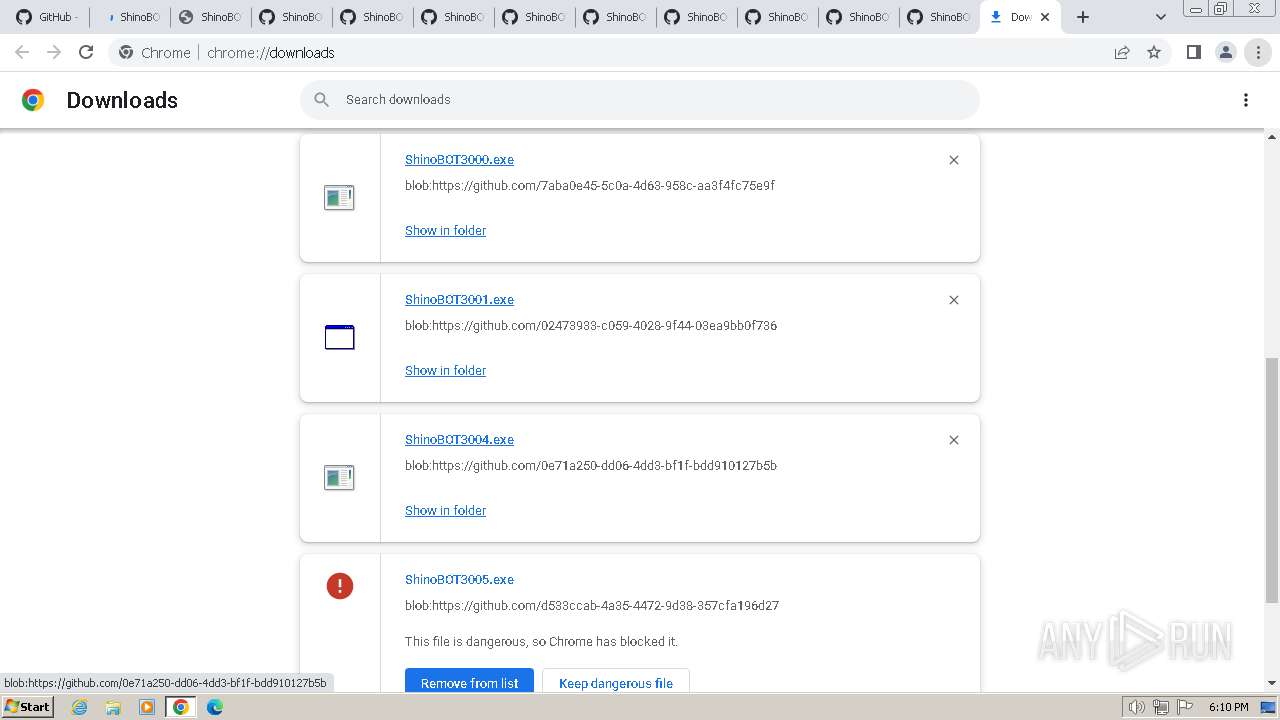
Task: Select the active Downloads tab
Action: pos(1020,17)
